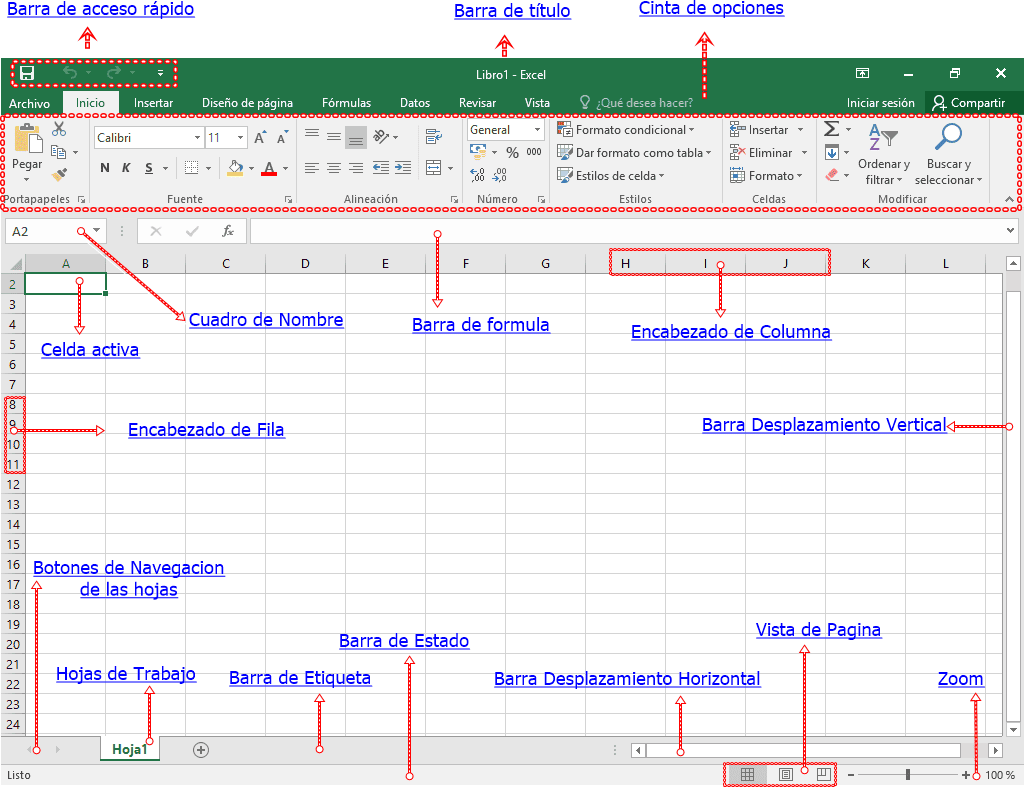Open the Vista tab

[x=537, y=102]
